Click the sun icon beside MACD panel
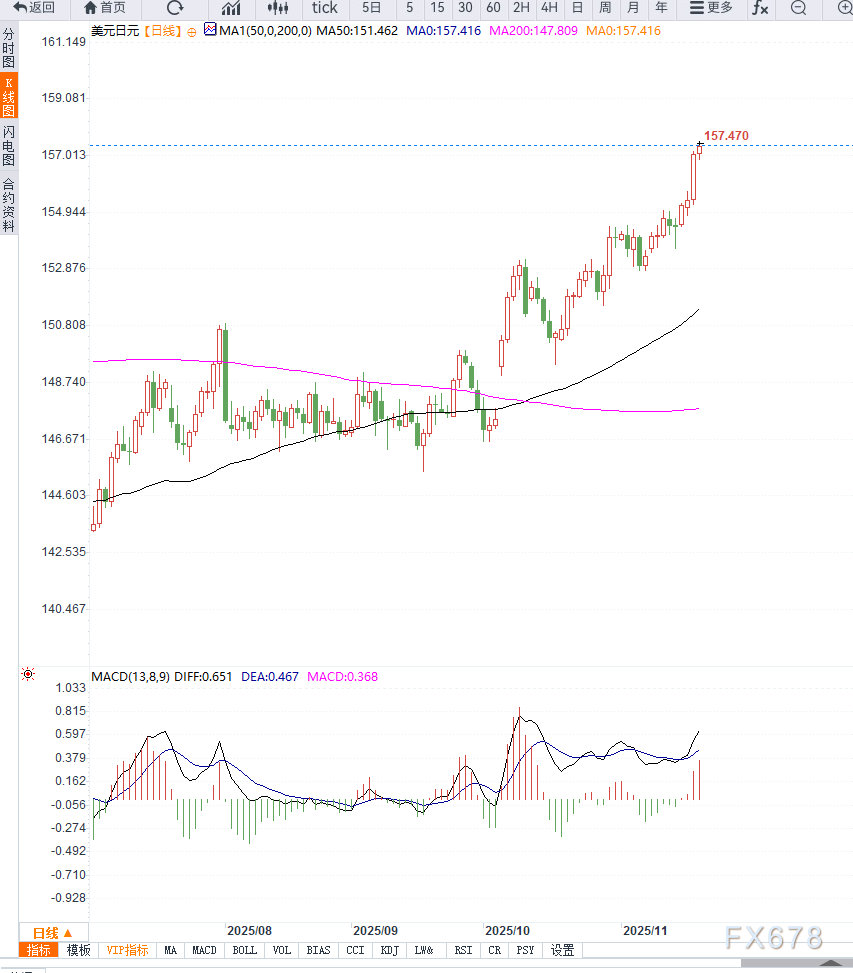 [x=27, y=675]
